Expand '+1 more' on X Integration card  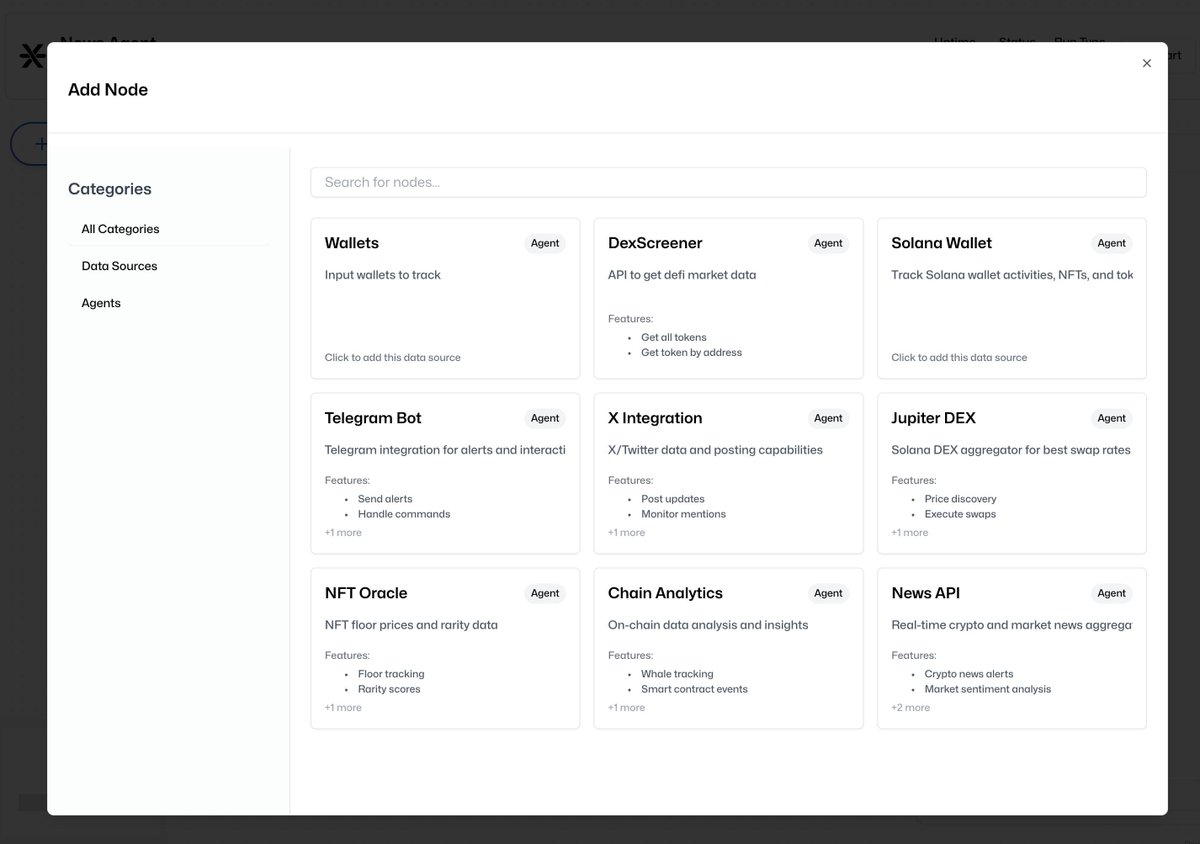point(626,533)
